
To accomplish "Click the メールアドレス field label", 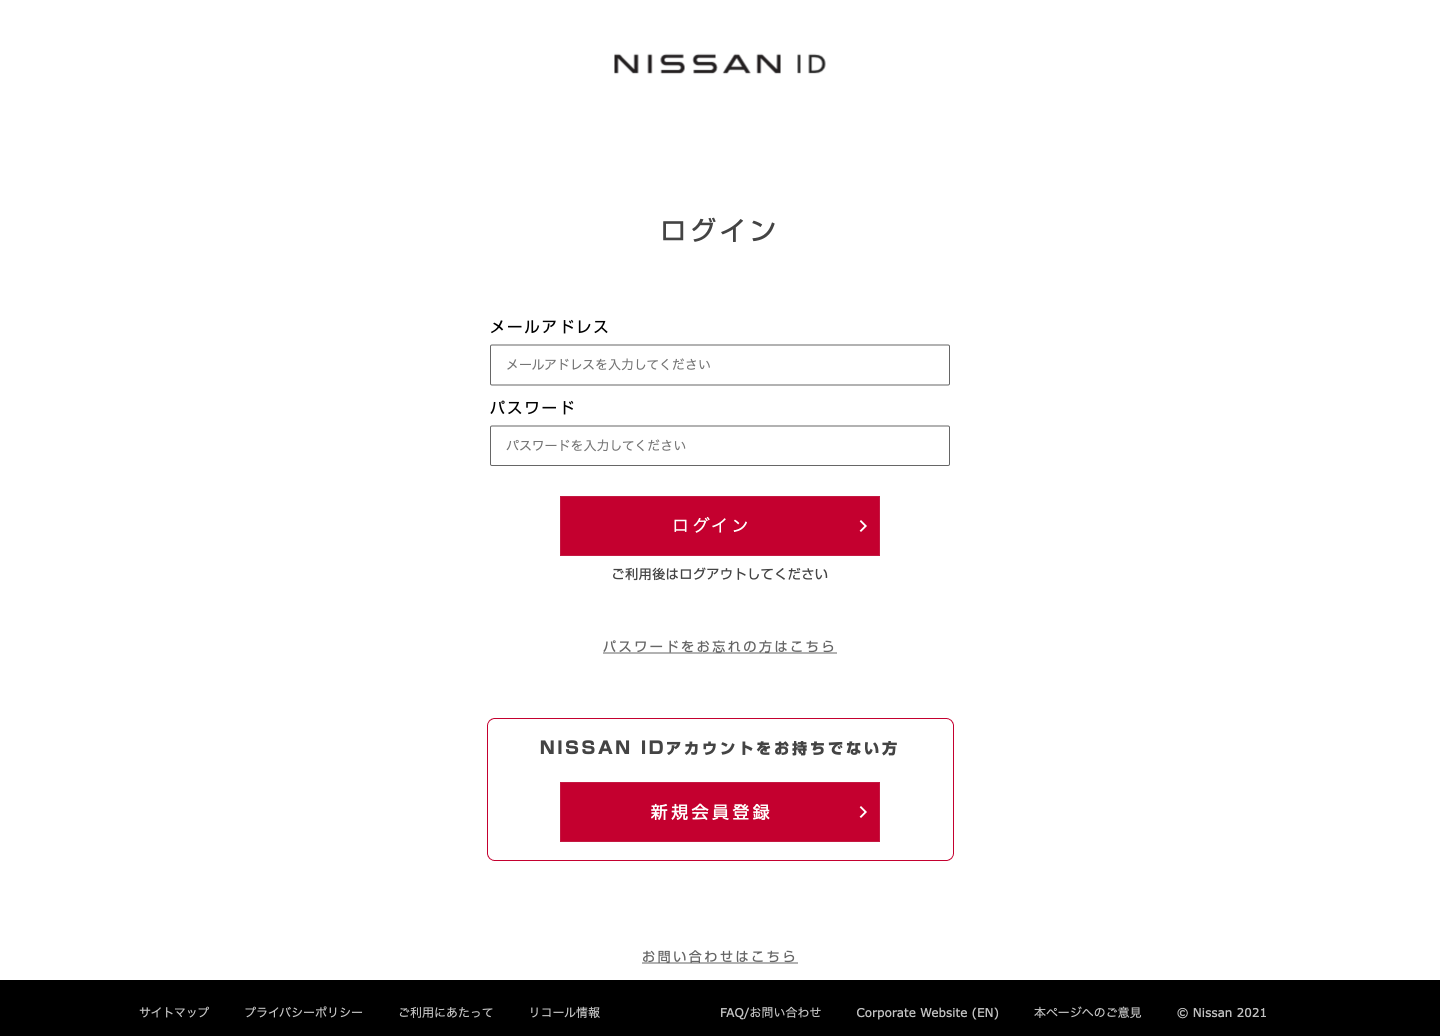I will 549,327.
